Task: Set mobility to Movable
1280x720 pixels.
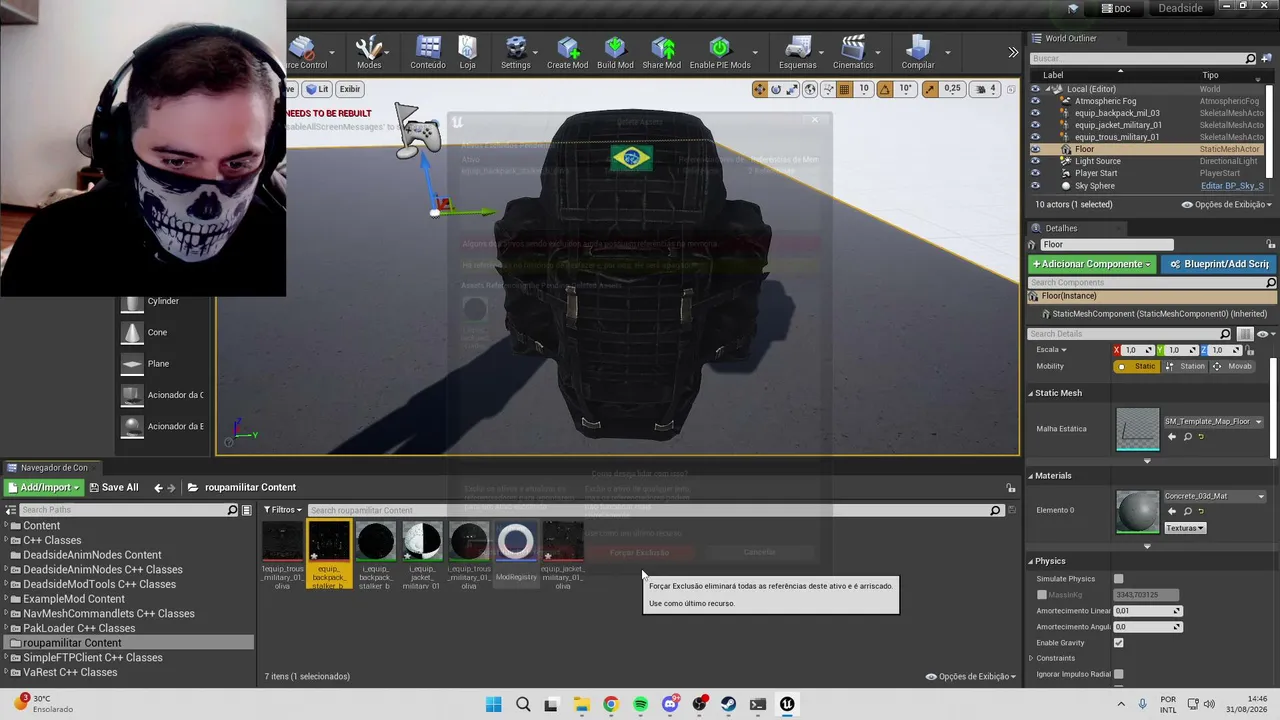Action: [1233, 366]
